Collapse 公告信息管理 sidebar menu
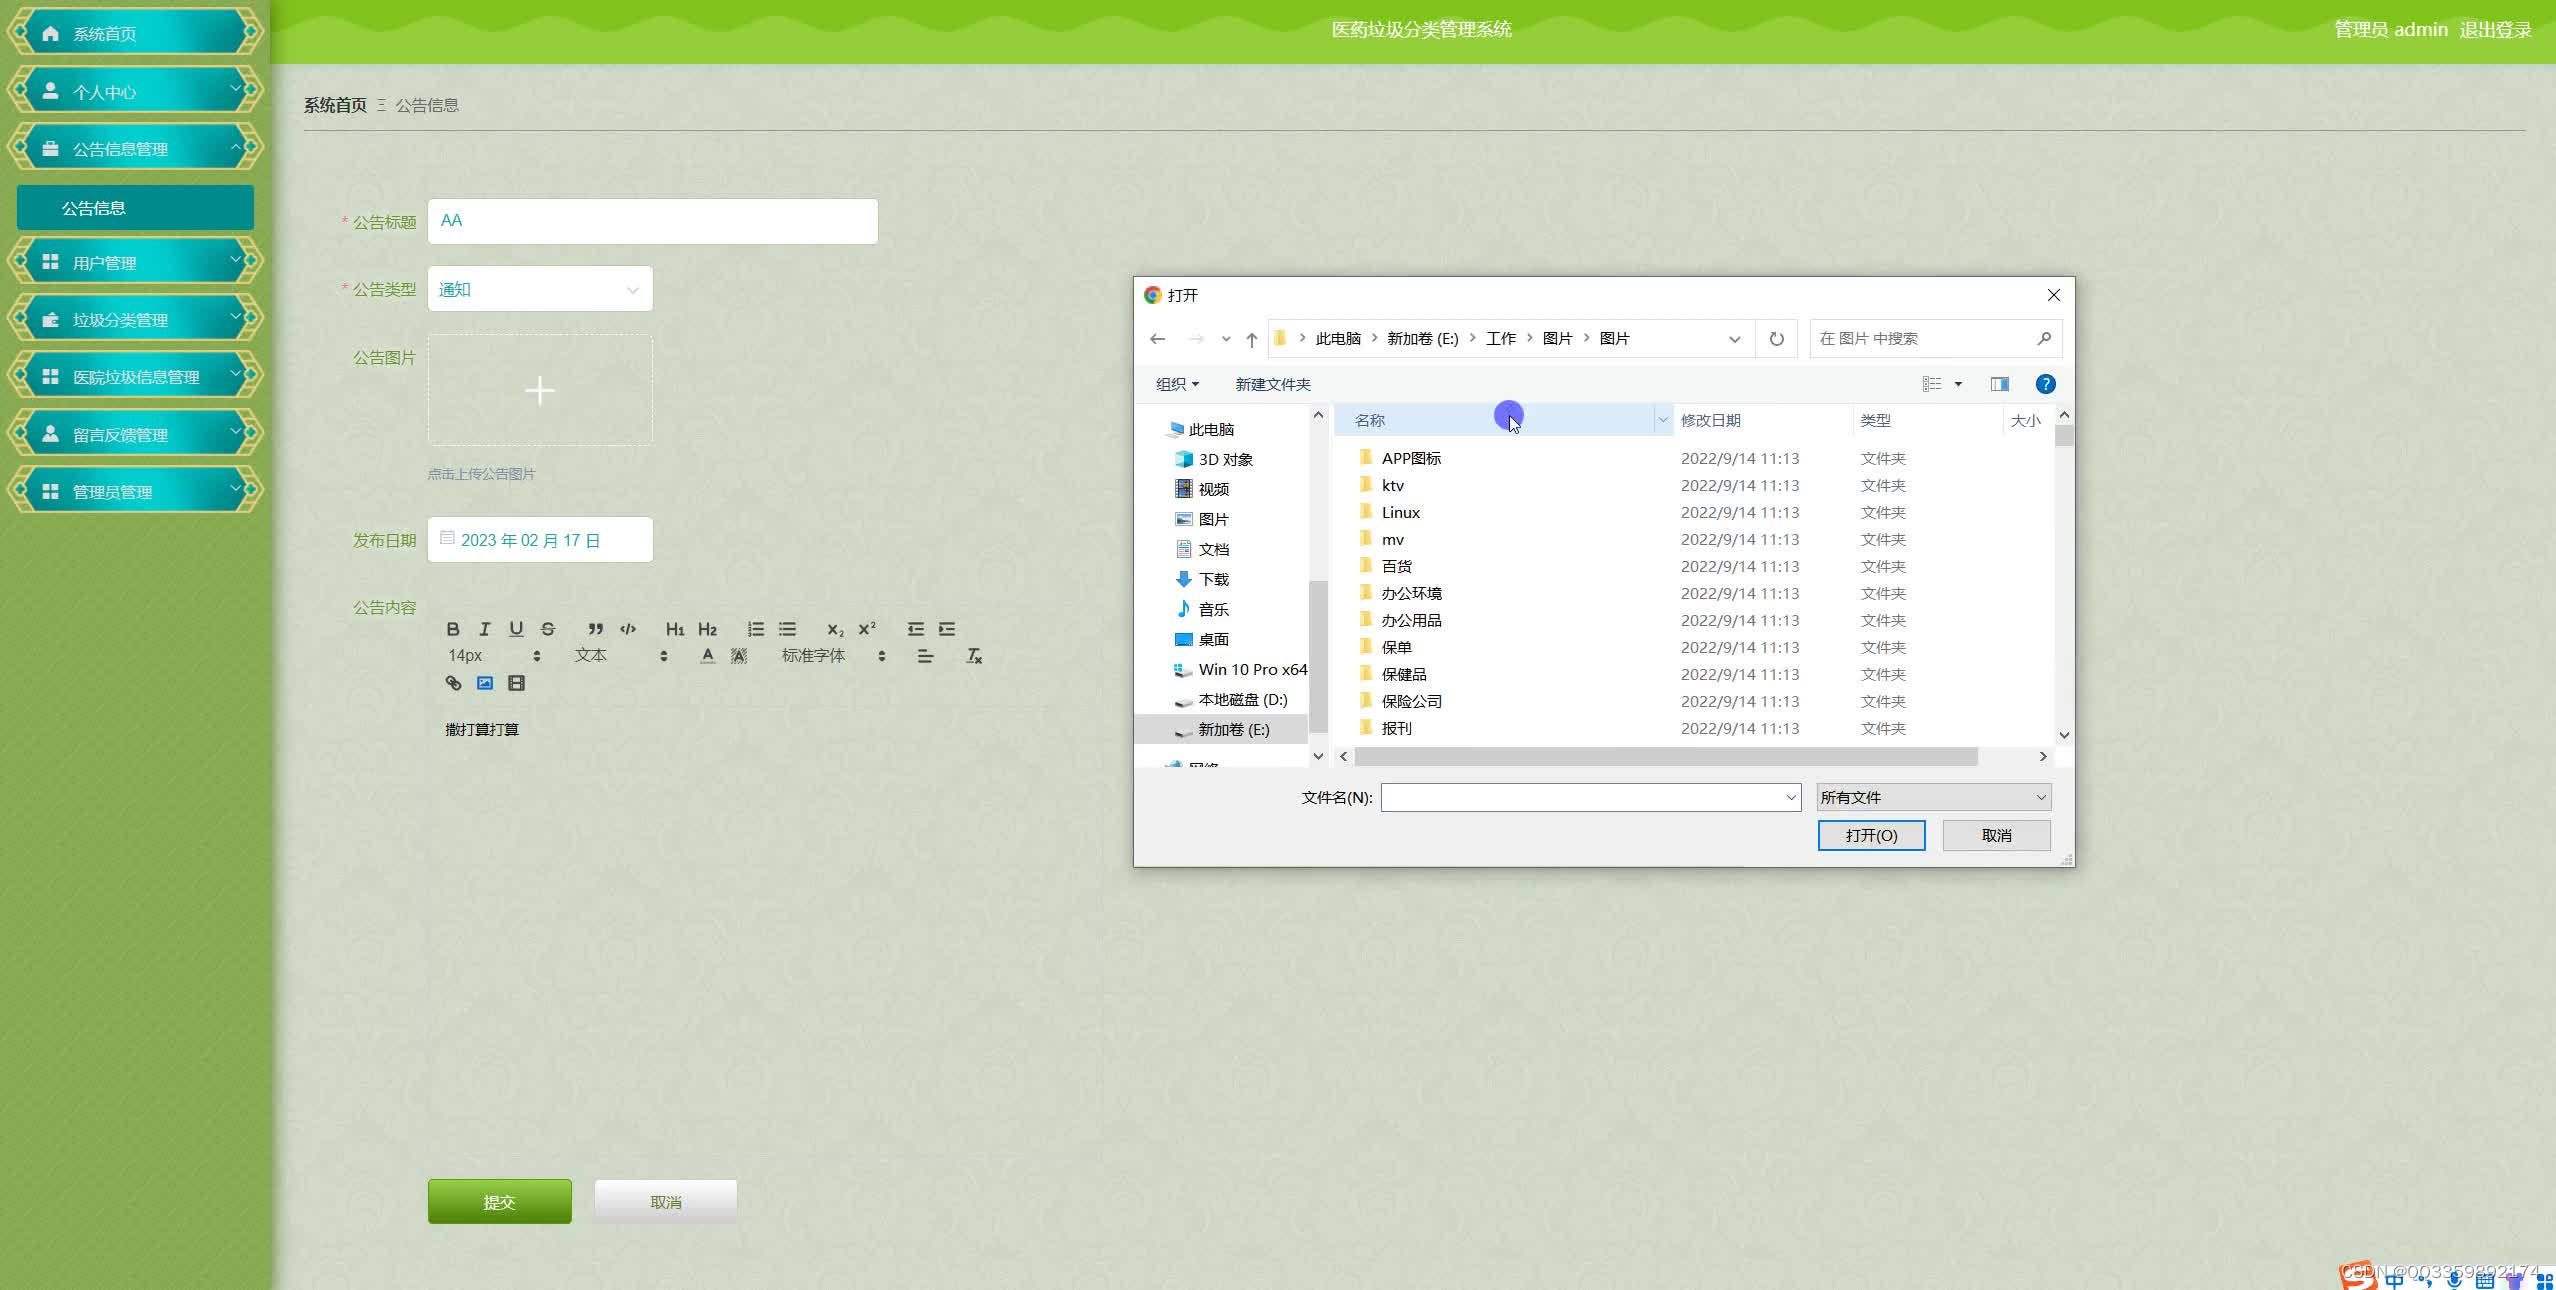 [x=135, y=148]
